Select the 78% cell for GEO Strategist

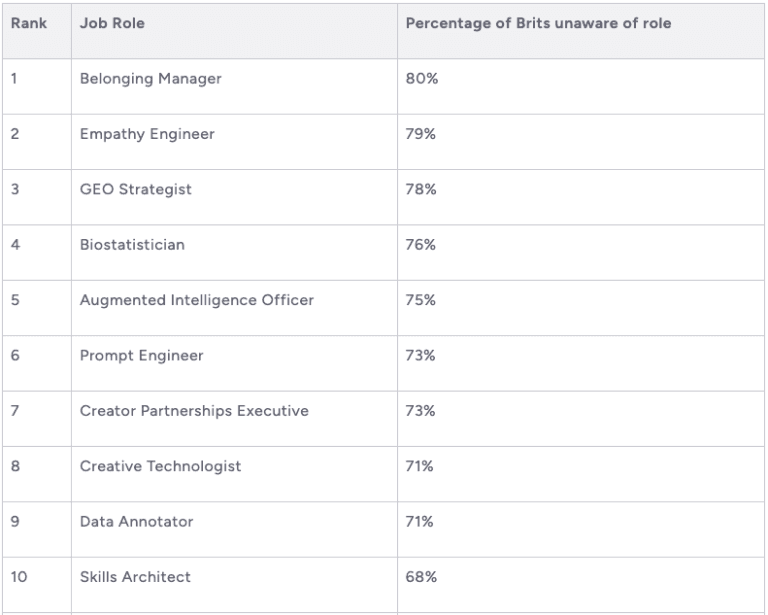coord(421,189)
